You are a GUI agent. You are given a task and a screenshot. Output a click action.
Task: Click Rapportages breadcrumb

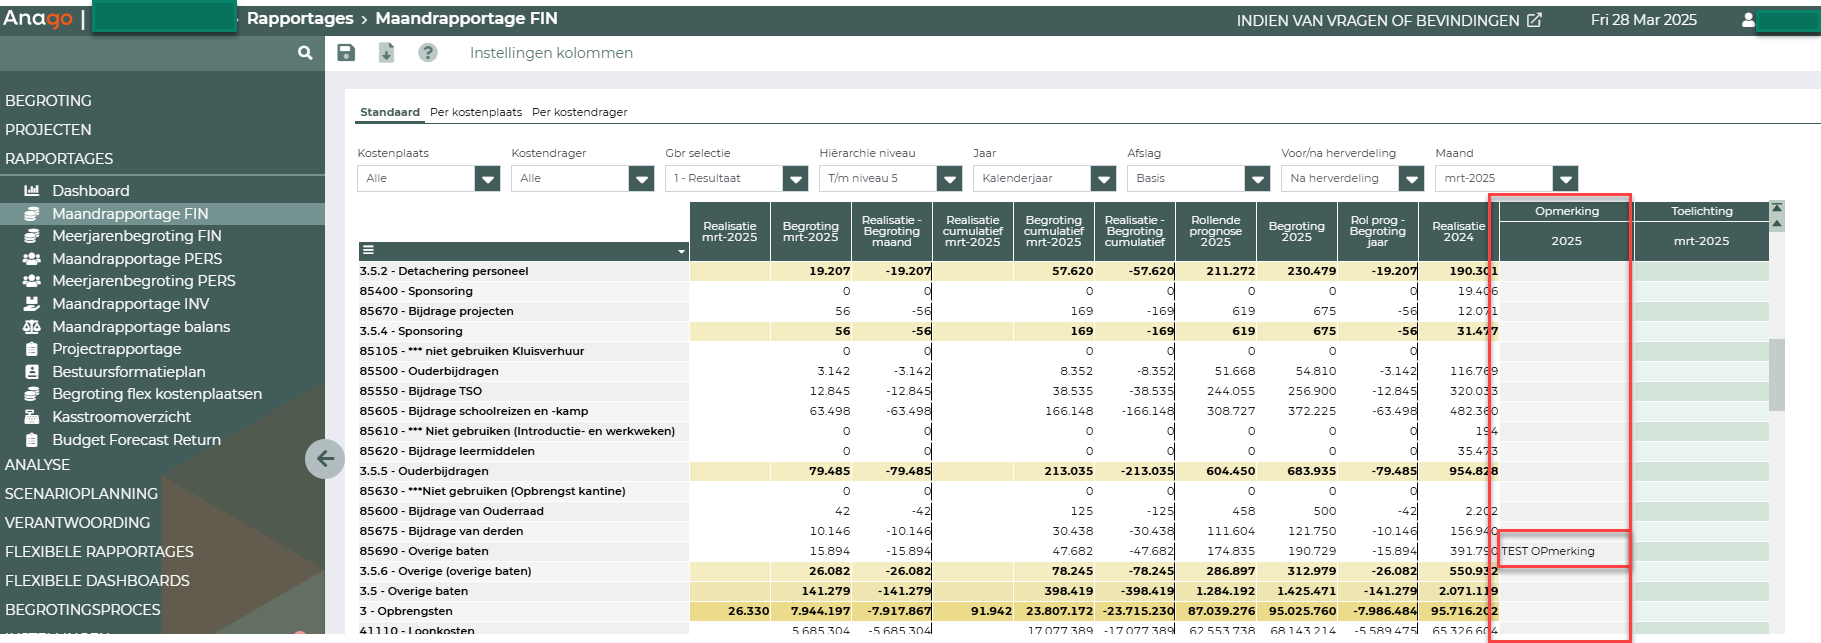coord(300,19)
